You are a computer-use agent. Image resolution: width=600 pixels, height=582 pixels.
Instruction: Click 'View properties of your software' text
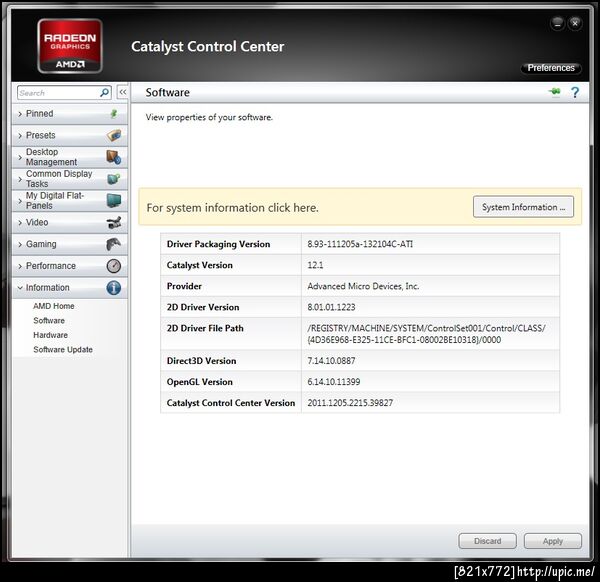tap(209, 117)
